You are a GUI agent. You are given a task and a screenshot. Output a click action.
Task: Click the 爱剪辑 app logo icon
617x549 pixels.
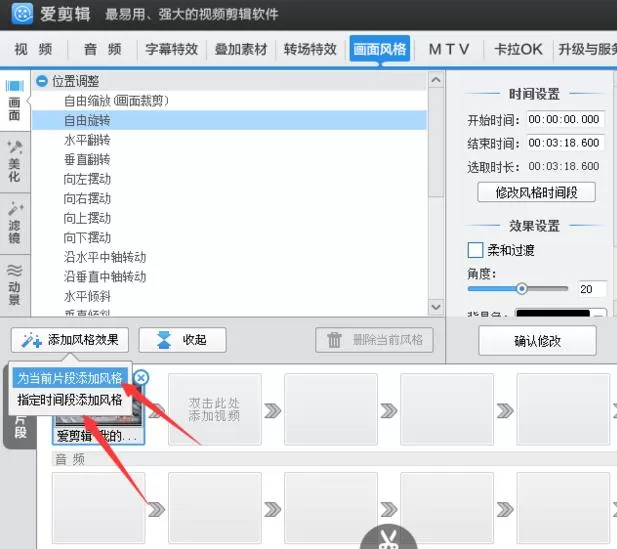tap(22, 14)
